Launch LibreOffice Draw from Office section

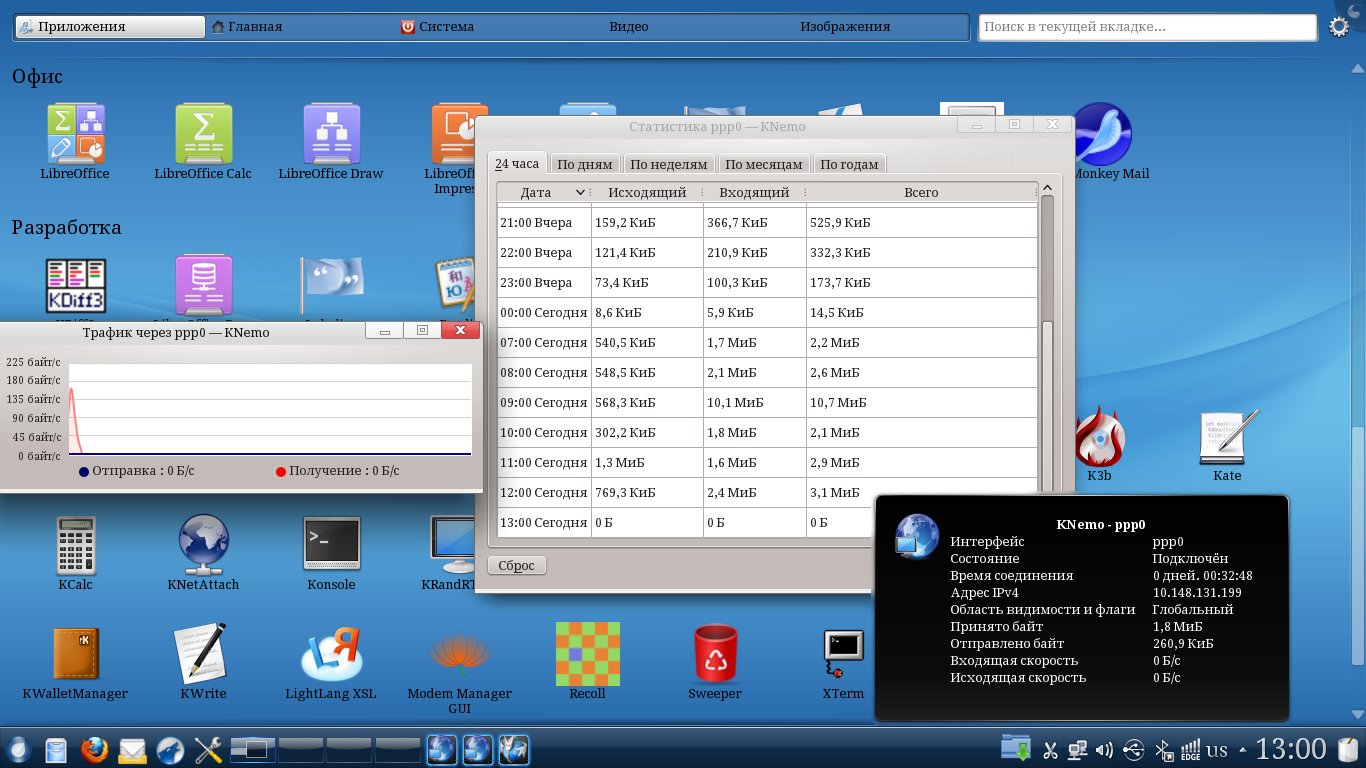[331, 134]
